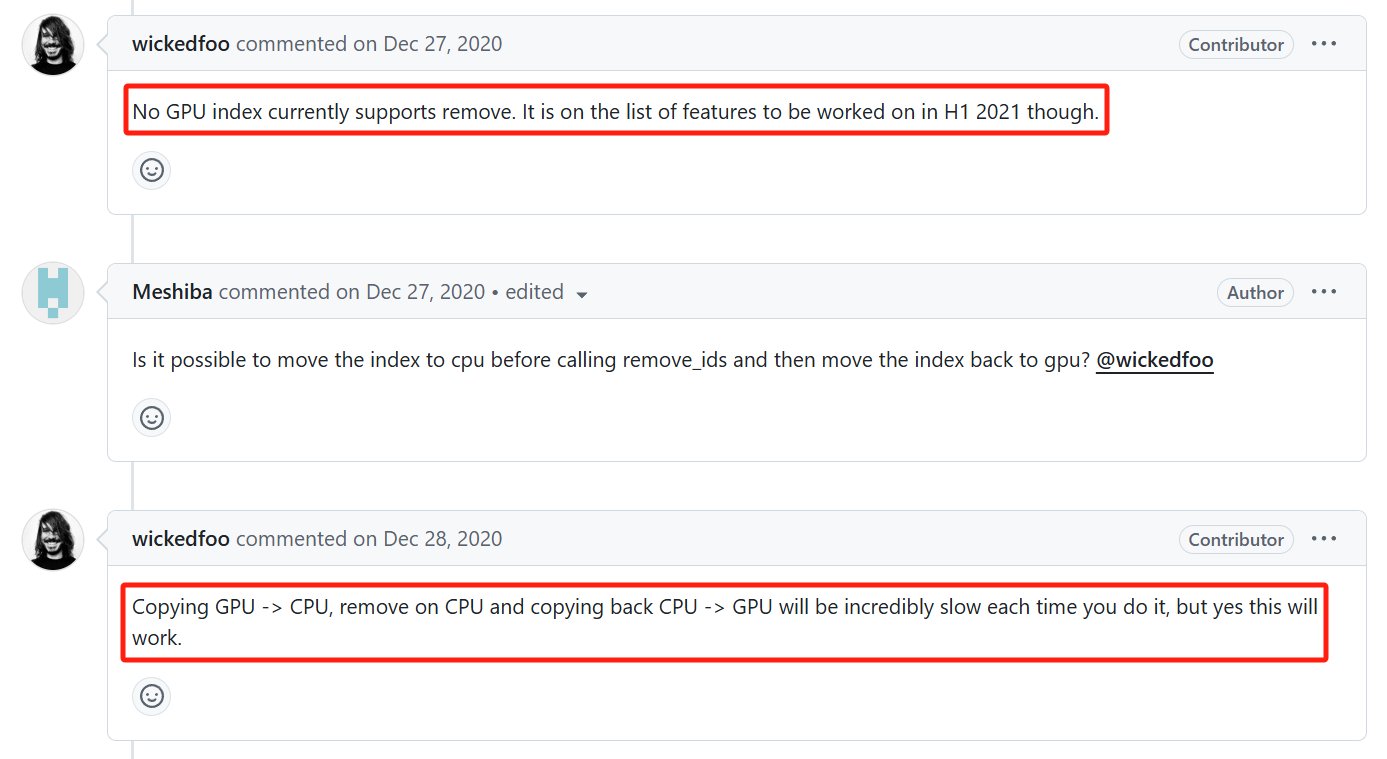Click wickedfoo's avatar beside the Dec 28 comment
This screenshot has height=759, width=1387.
(53, 541)
